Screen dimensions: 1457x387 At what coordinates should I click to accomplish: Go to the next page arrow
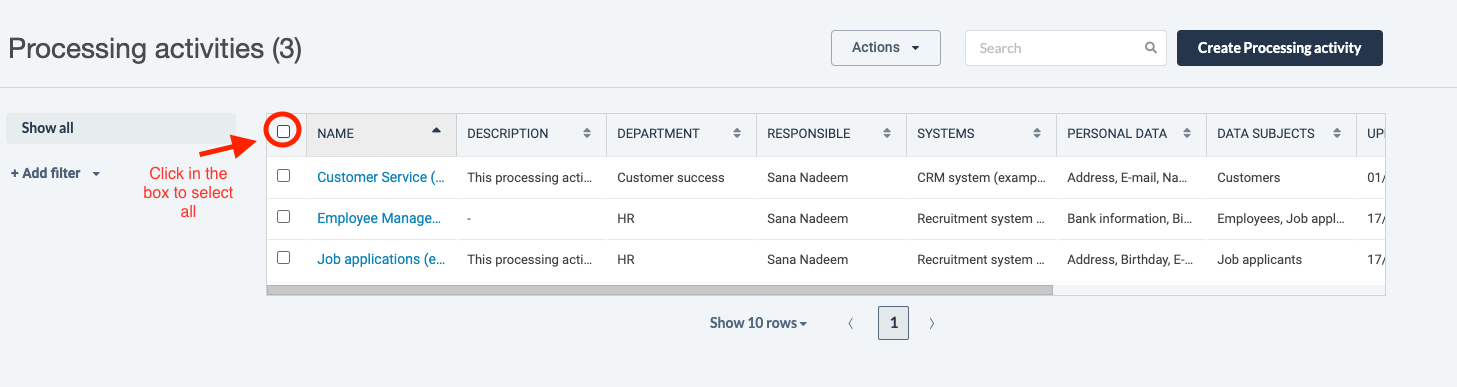(932, 323)
